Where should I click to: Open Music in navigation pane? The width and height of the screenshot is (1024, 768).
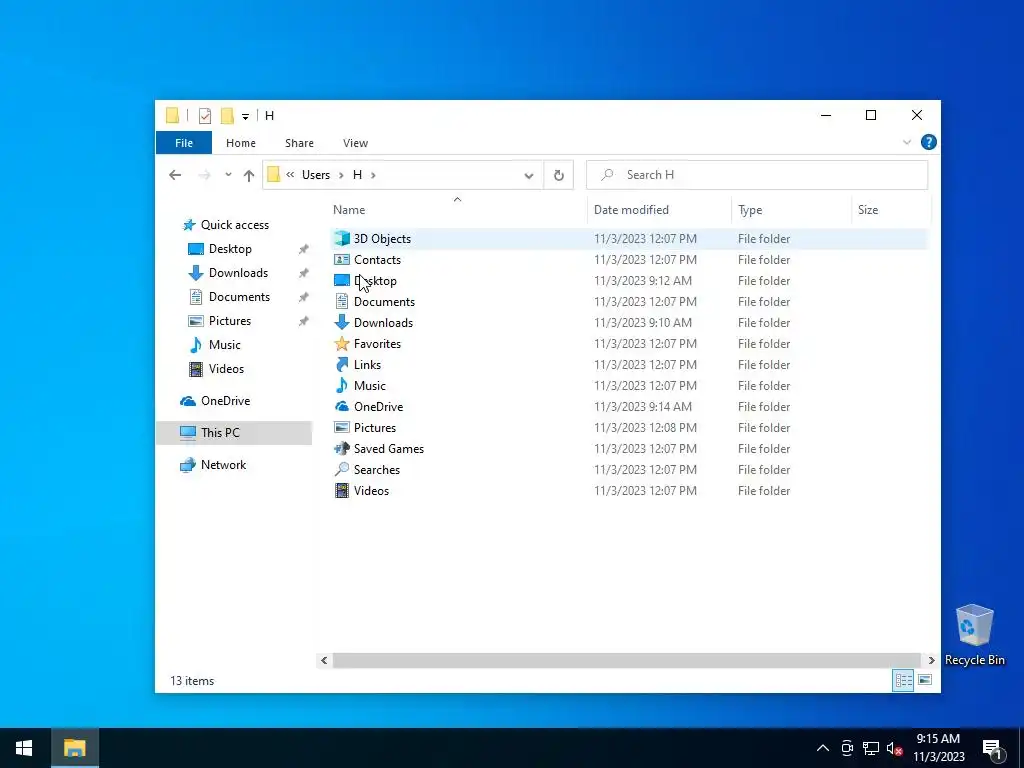pyautogui.click(x=224, y=345)
